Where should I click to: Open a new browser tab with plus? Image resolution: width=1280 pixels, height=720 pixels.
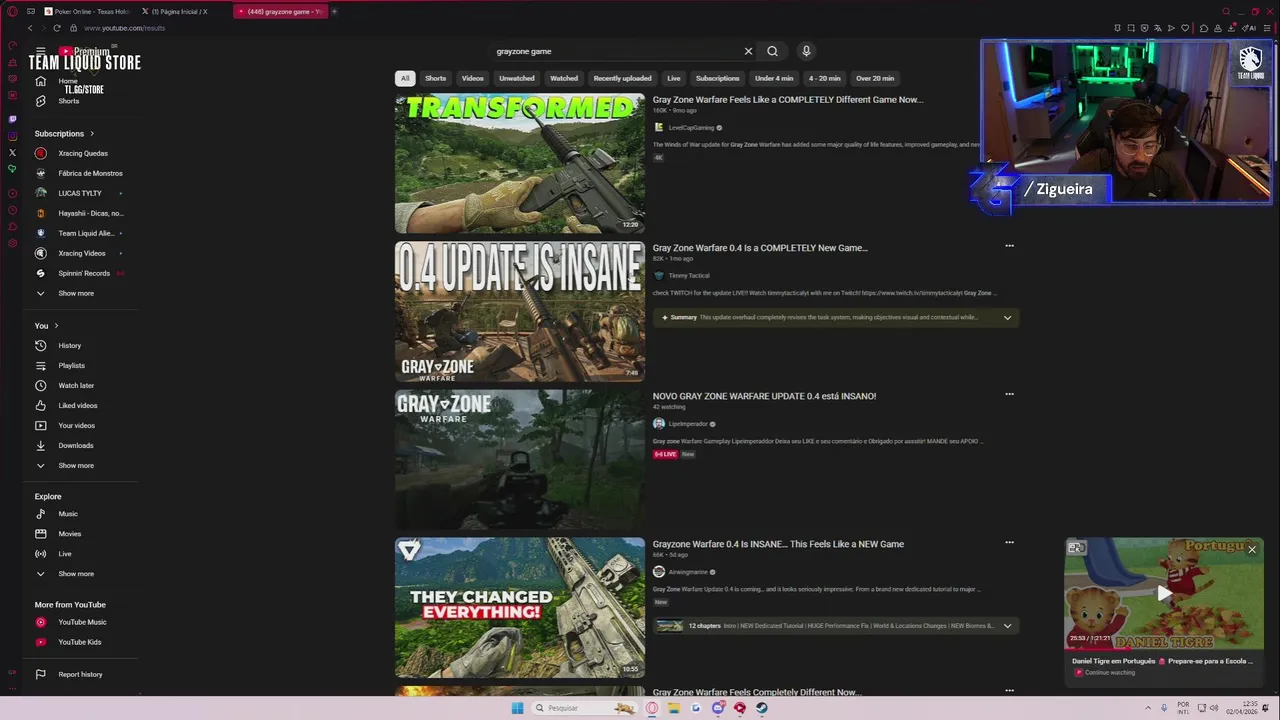[334, 11]
